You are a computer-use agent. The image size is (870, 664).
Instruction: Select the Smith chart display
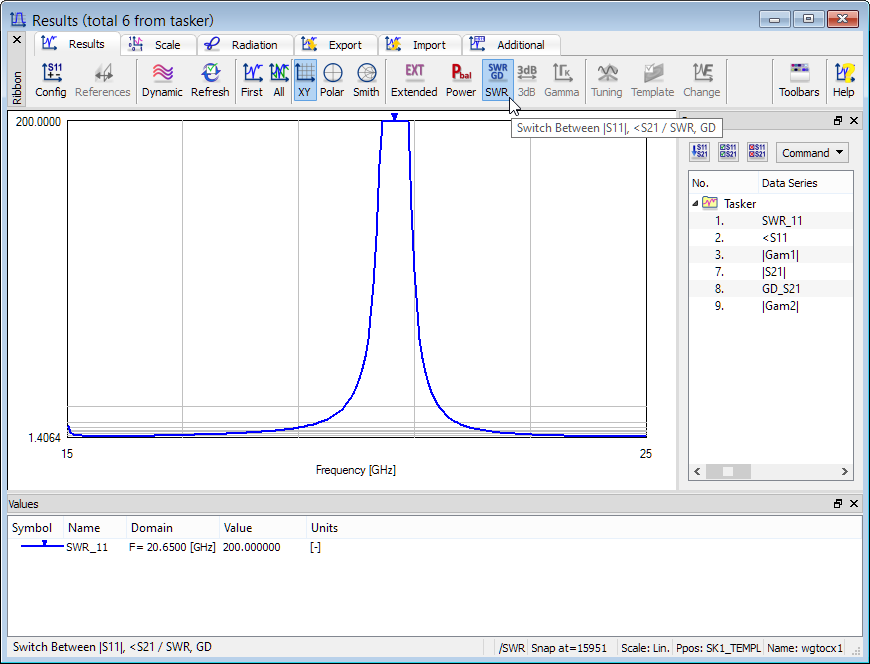click(x=366, y=80)
